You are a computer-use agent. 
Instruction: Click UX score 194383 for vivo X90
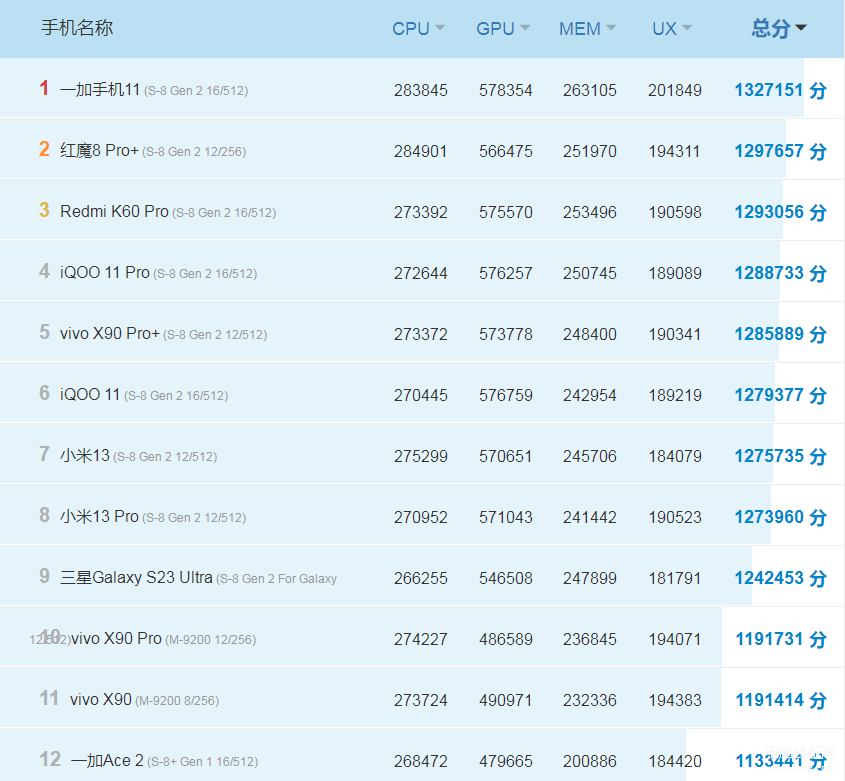(x=675, y=700)
